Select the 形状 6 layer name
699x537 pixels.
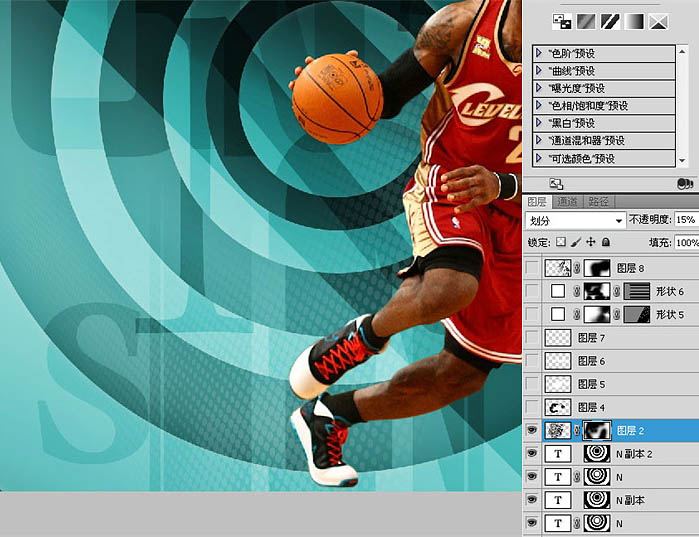(x=670, y=292)
